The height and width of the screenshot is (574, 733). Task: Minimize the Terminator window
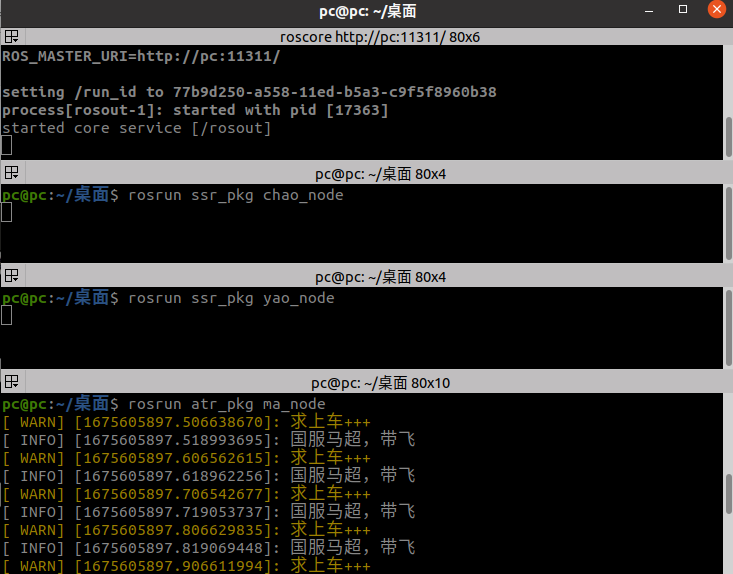point(649,10)
